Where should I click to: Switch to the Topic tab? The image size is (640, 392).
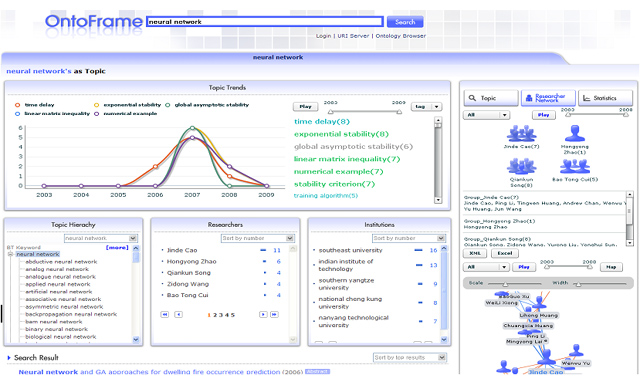(491, 98)
